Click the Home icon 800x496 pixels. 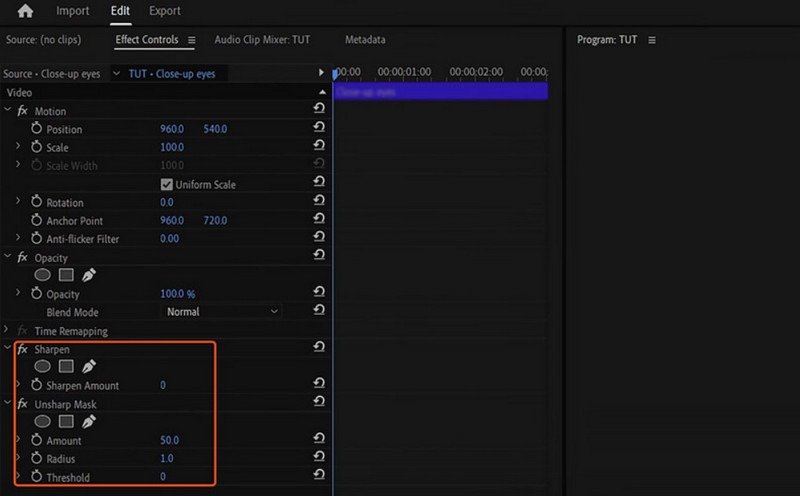pos(25,11)
